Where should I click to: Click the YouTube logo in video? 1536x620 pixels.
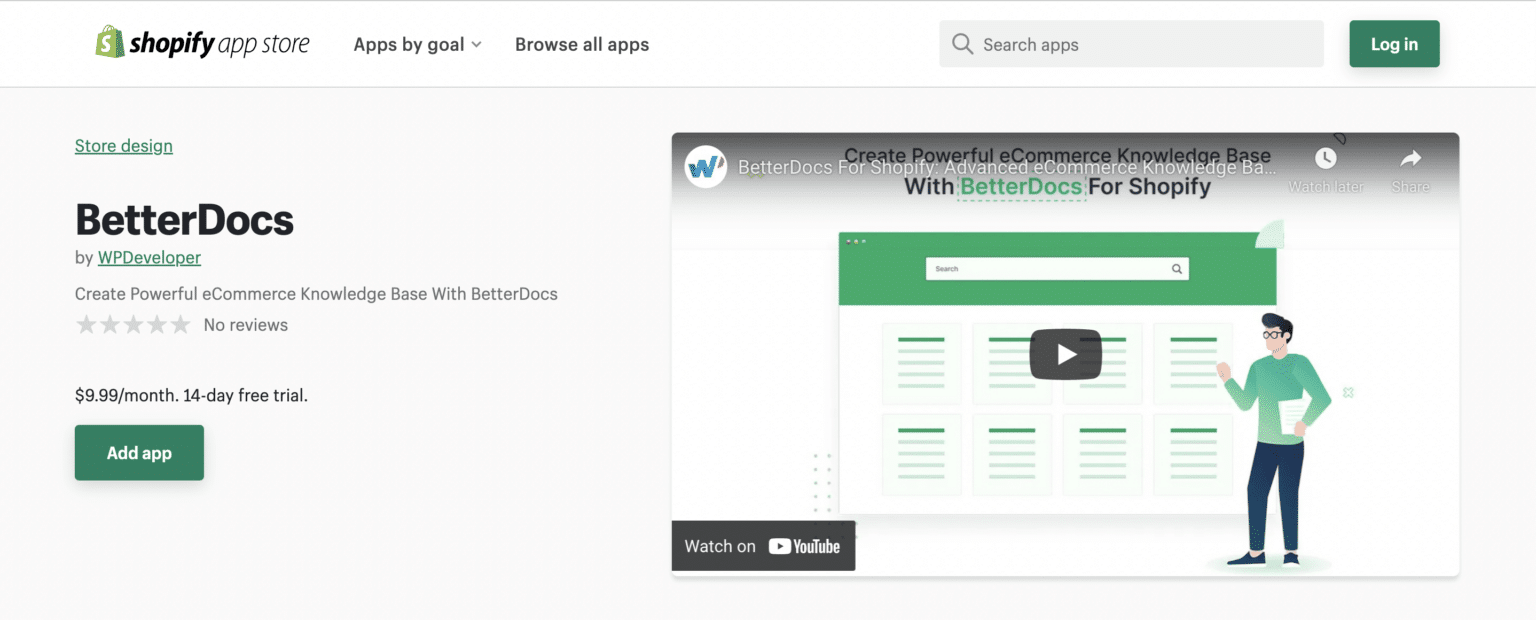click(x=804, y=546)
